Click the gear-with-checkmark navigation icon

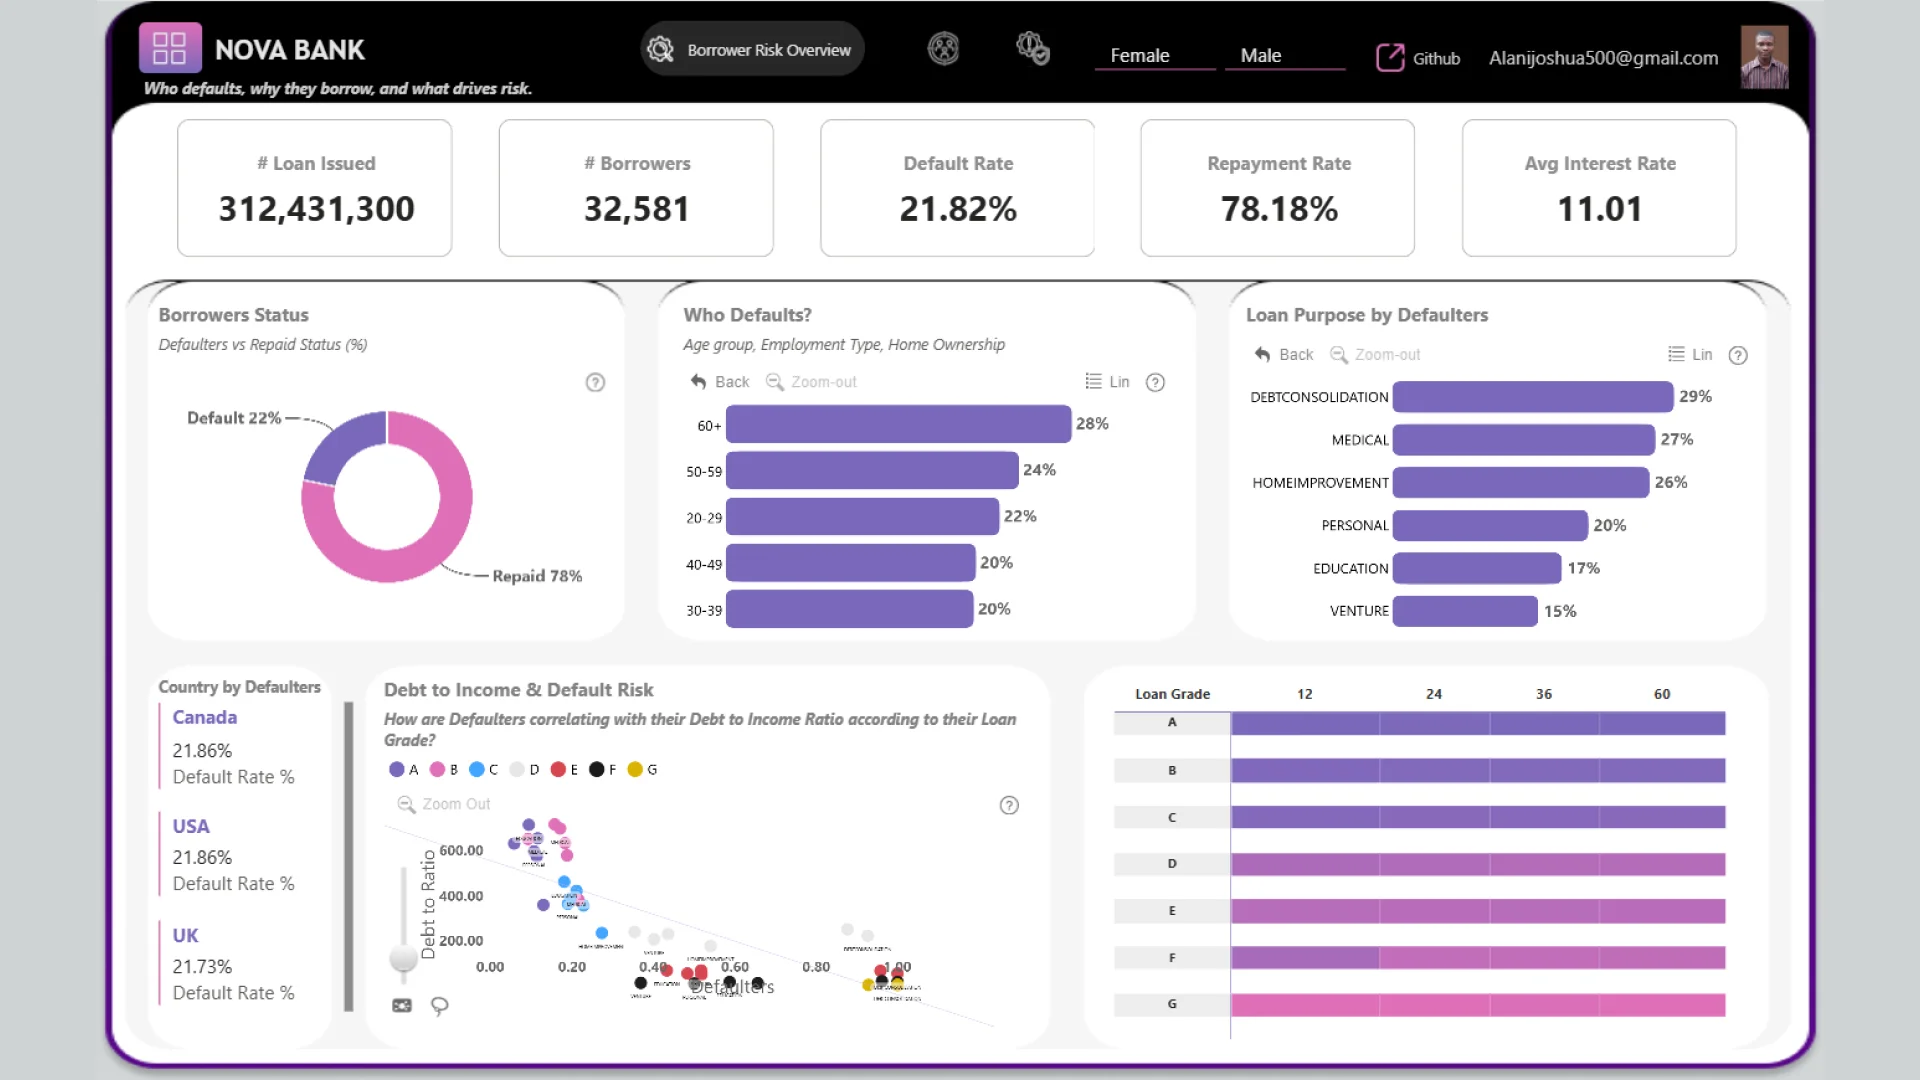1032,48
